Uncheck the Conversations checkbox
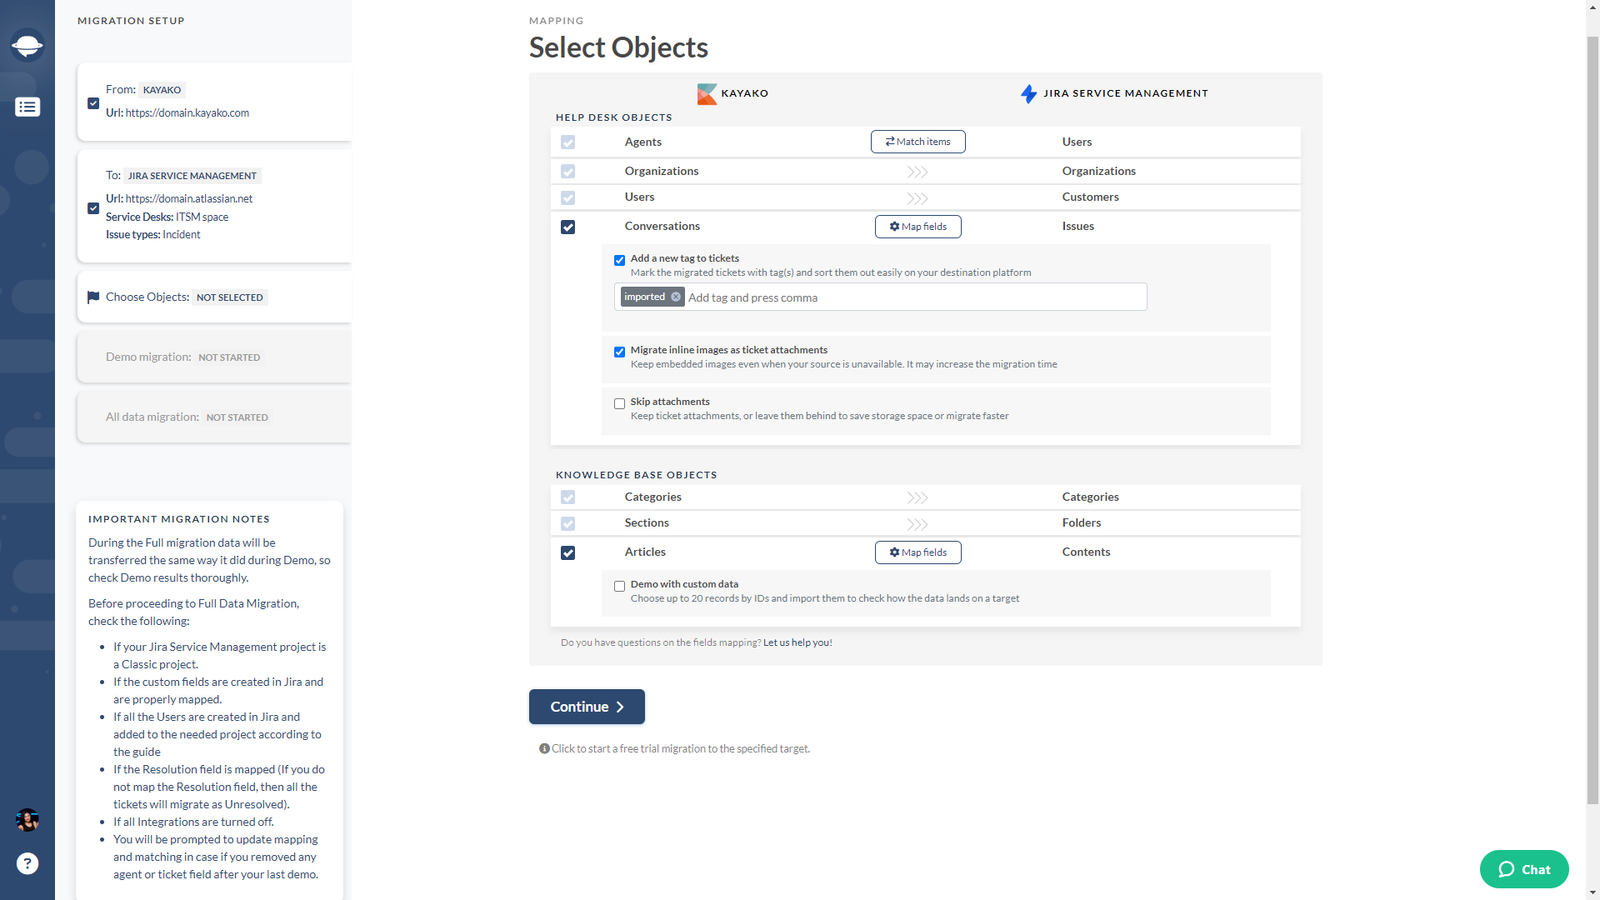 coord(568,227)
